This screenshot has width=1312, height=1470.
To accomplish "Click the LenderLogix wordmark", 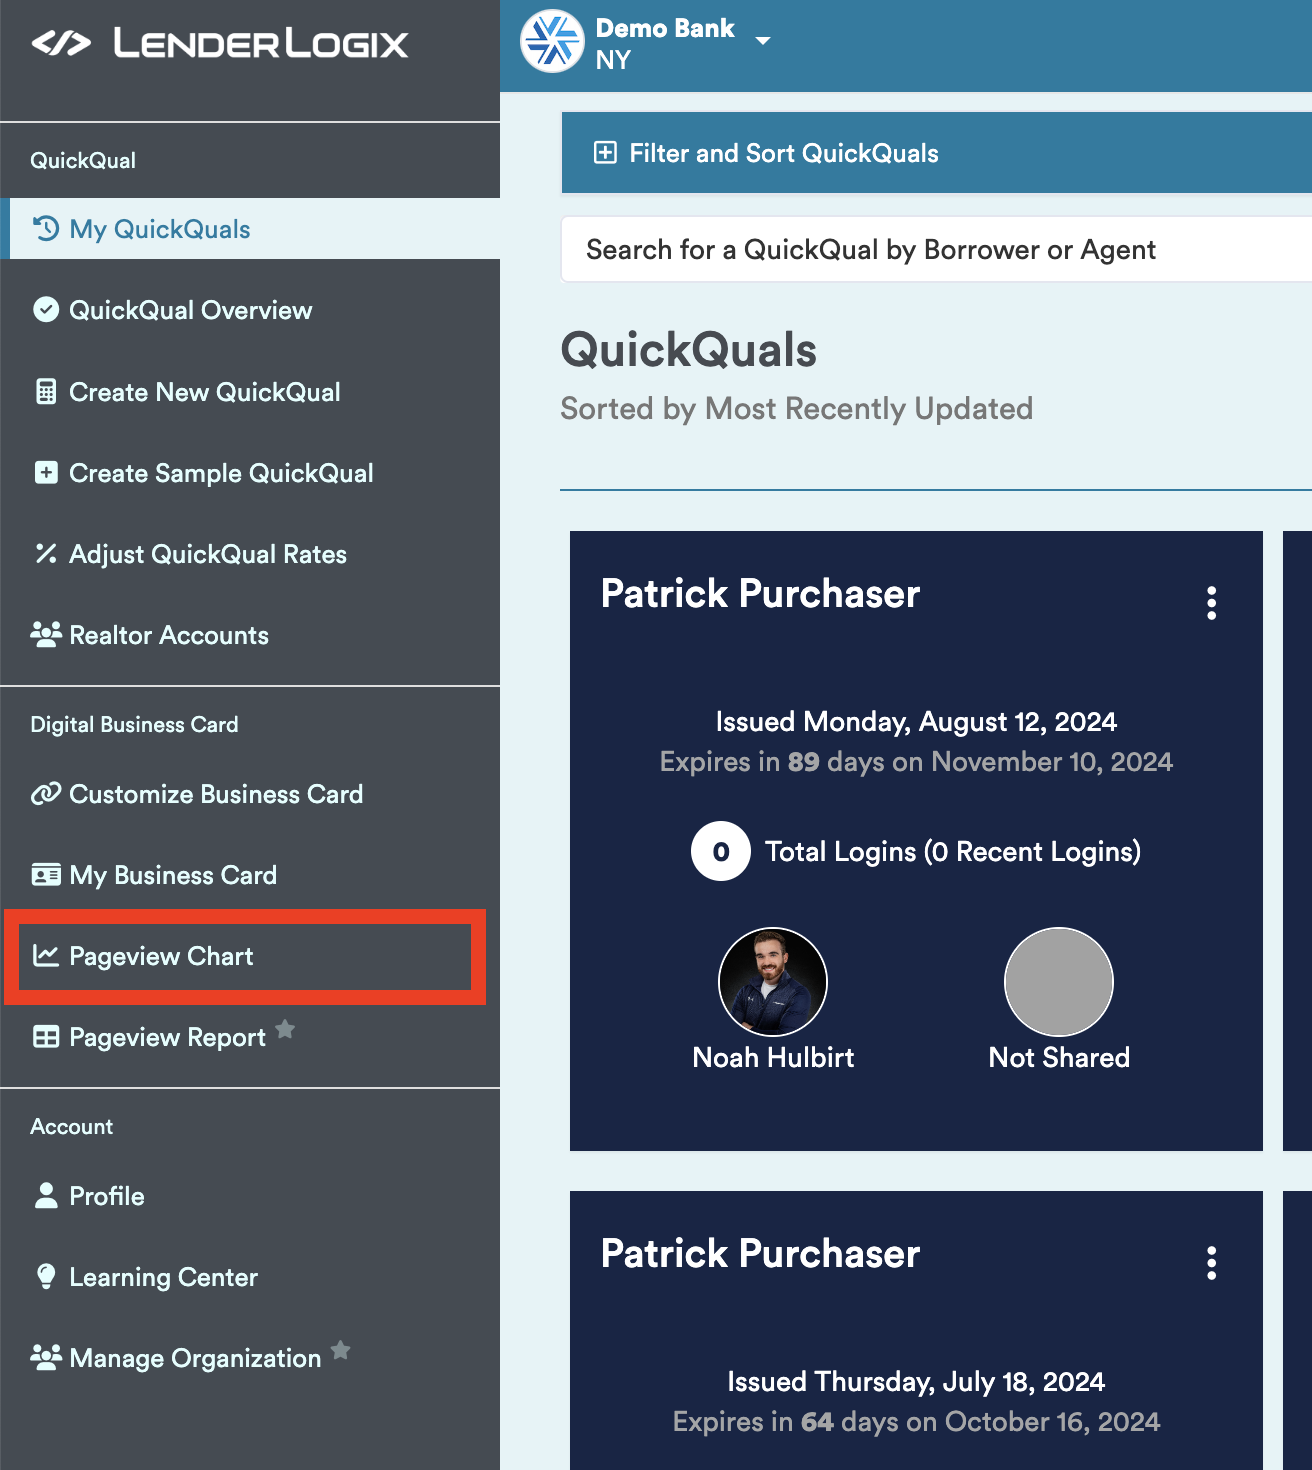I will [261, 43].
